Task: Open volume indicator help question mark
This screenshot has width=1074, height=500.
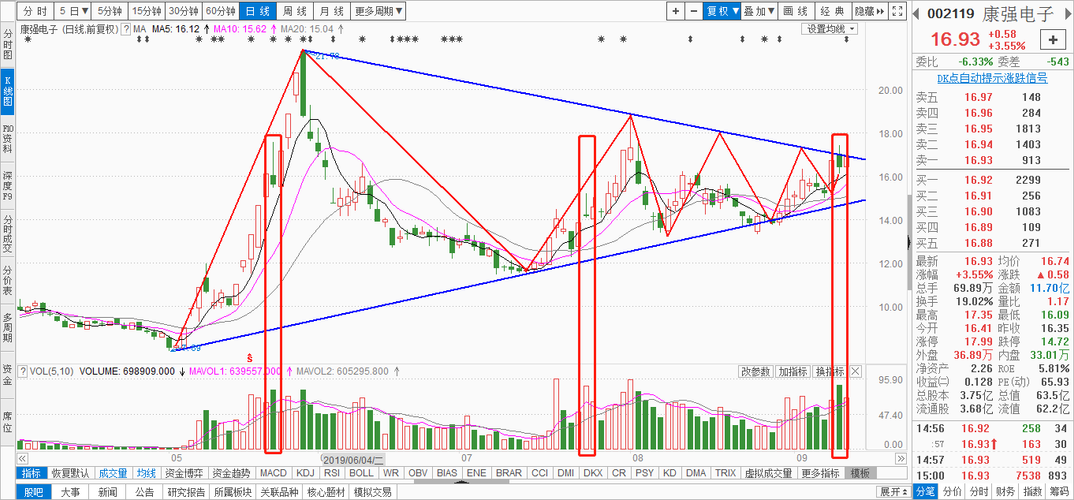Action: pos(25,371)
